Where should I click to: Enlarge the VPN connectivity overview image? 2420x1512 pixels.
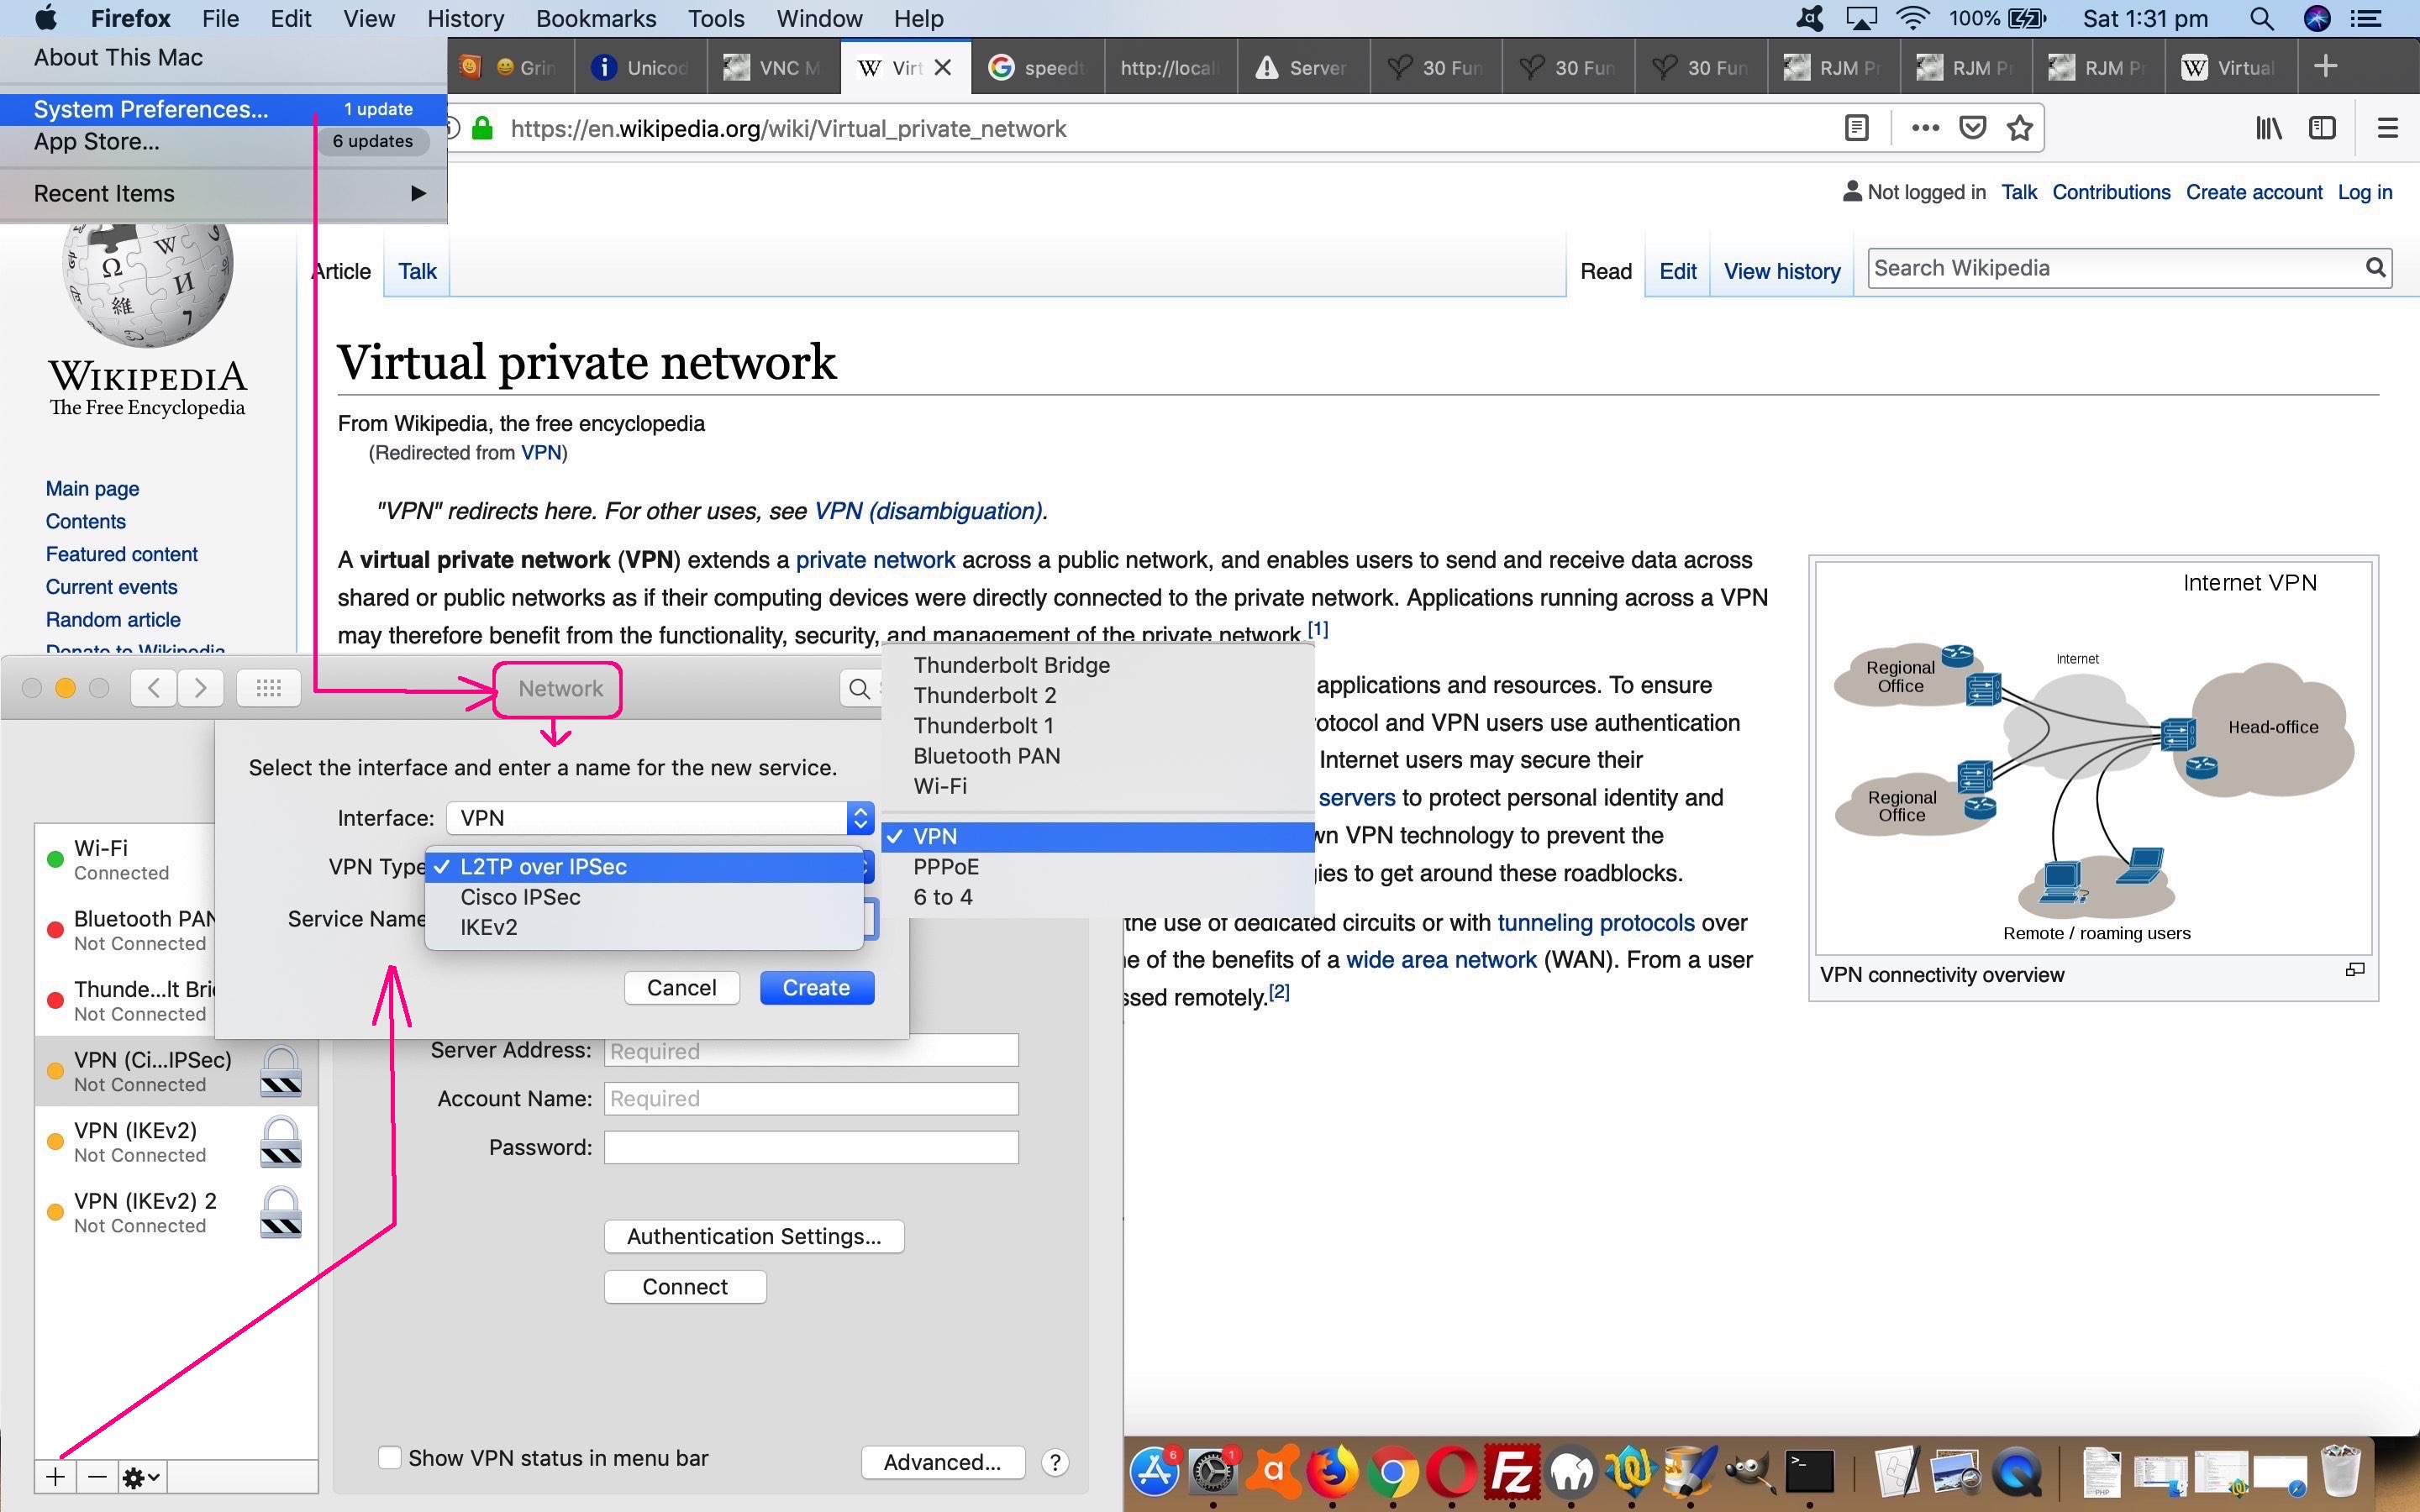2355,969
